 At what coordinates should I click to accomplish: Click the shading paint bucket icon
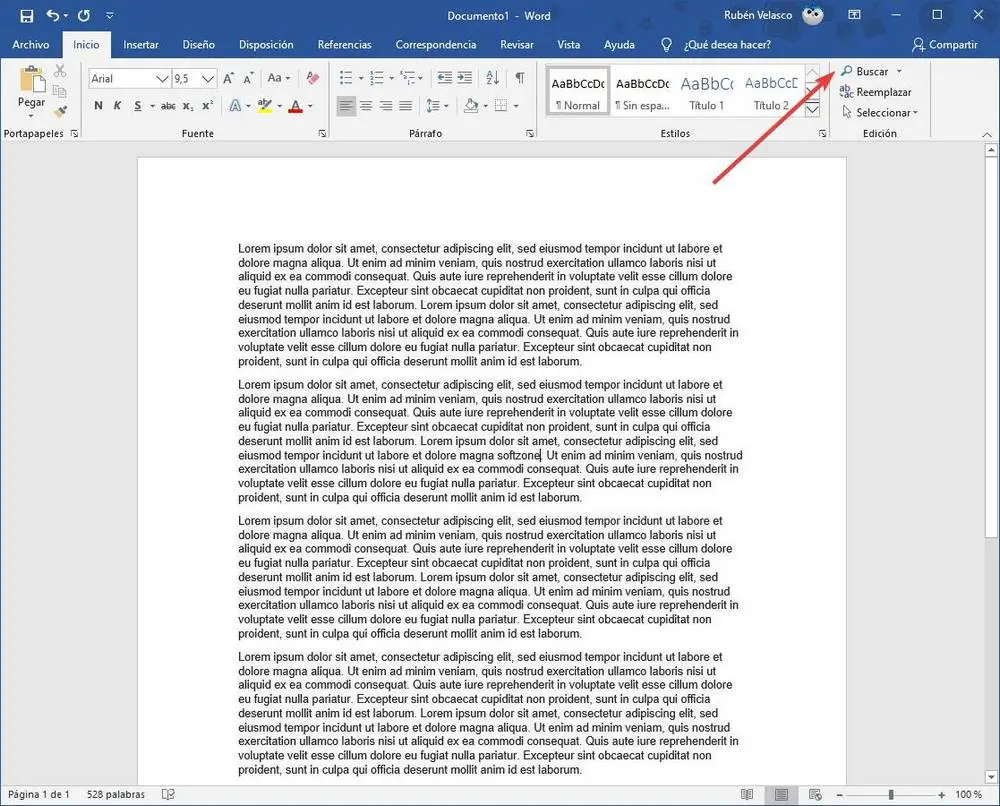471,106
